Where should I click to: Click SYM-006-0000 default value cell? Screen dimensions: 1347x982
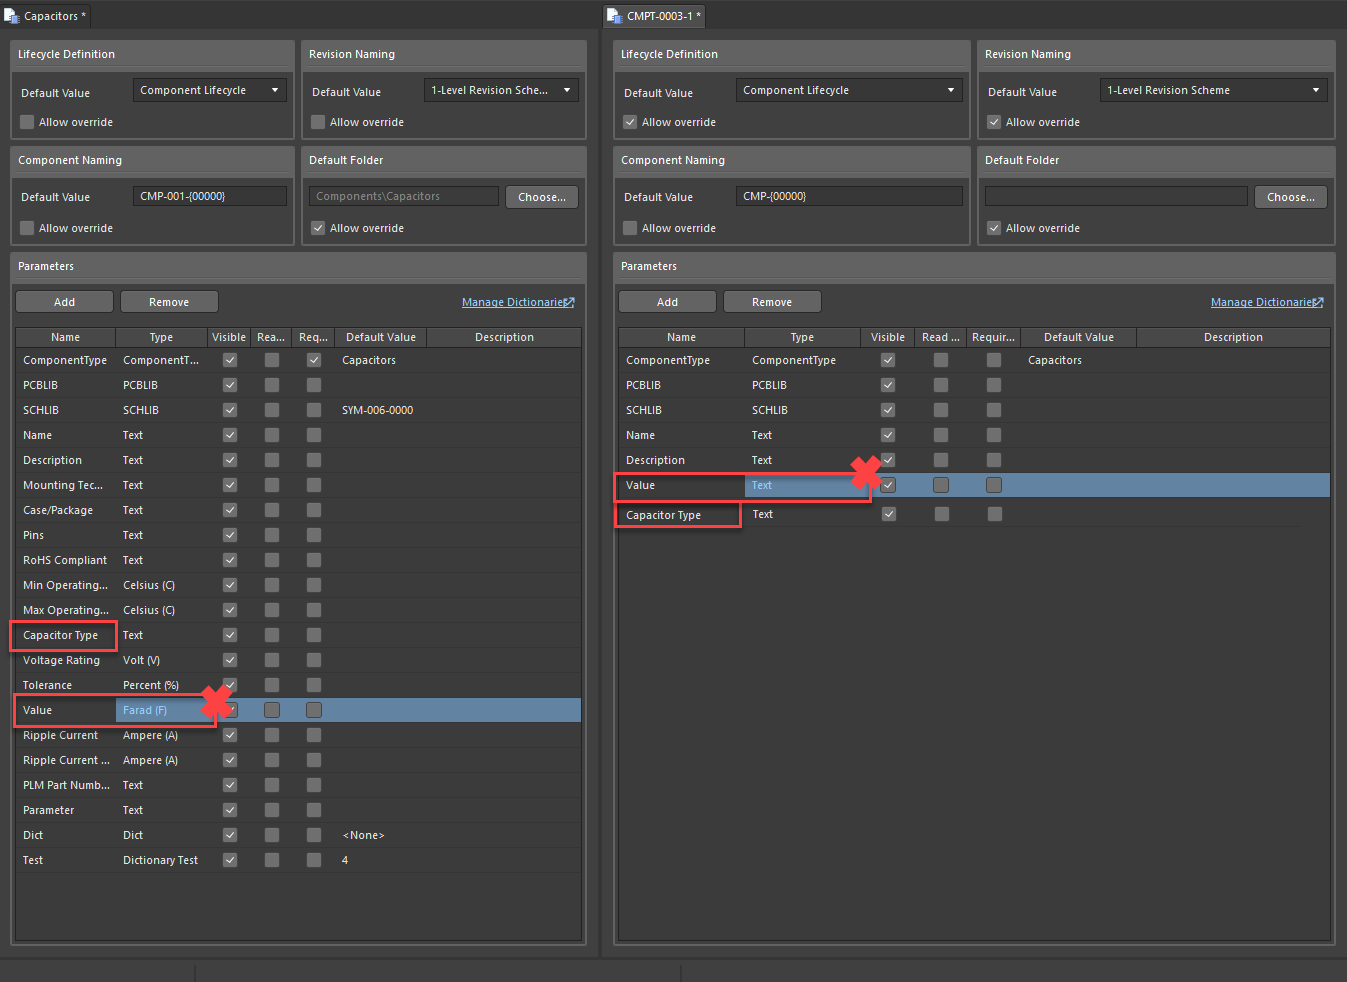click(x=378, y=410)
